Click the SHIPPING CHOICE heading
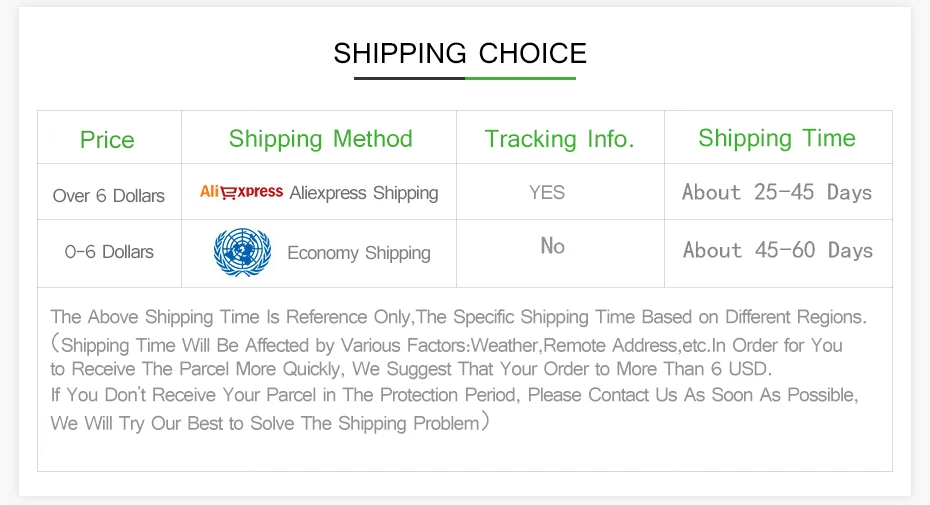930x505 pixels. click(x=460, y=53)
